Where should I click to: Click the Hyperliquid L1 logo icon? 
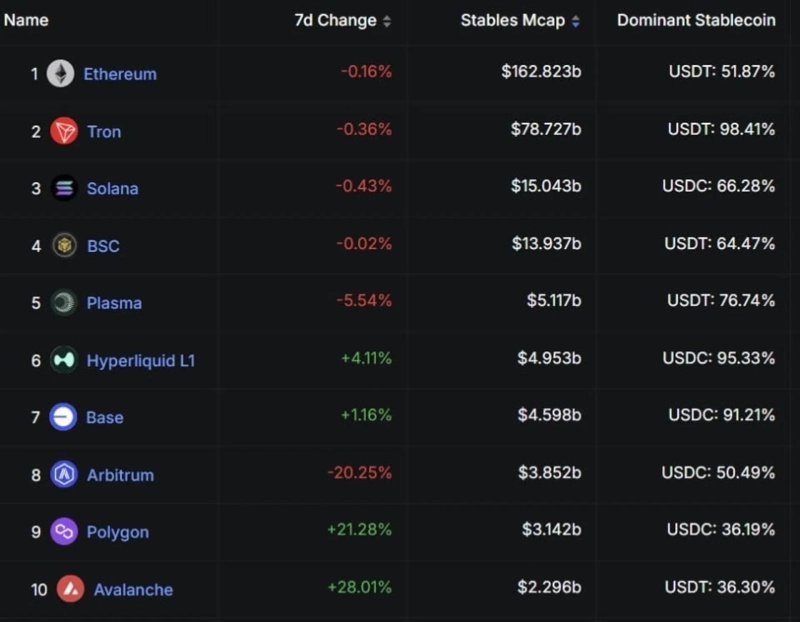click(x=64, y=360)
